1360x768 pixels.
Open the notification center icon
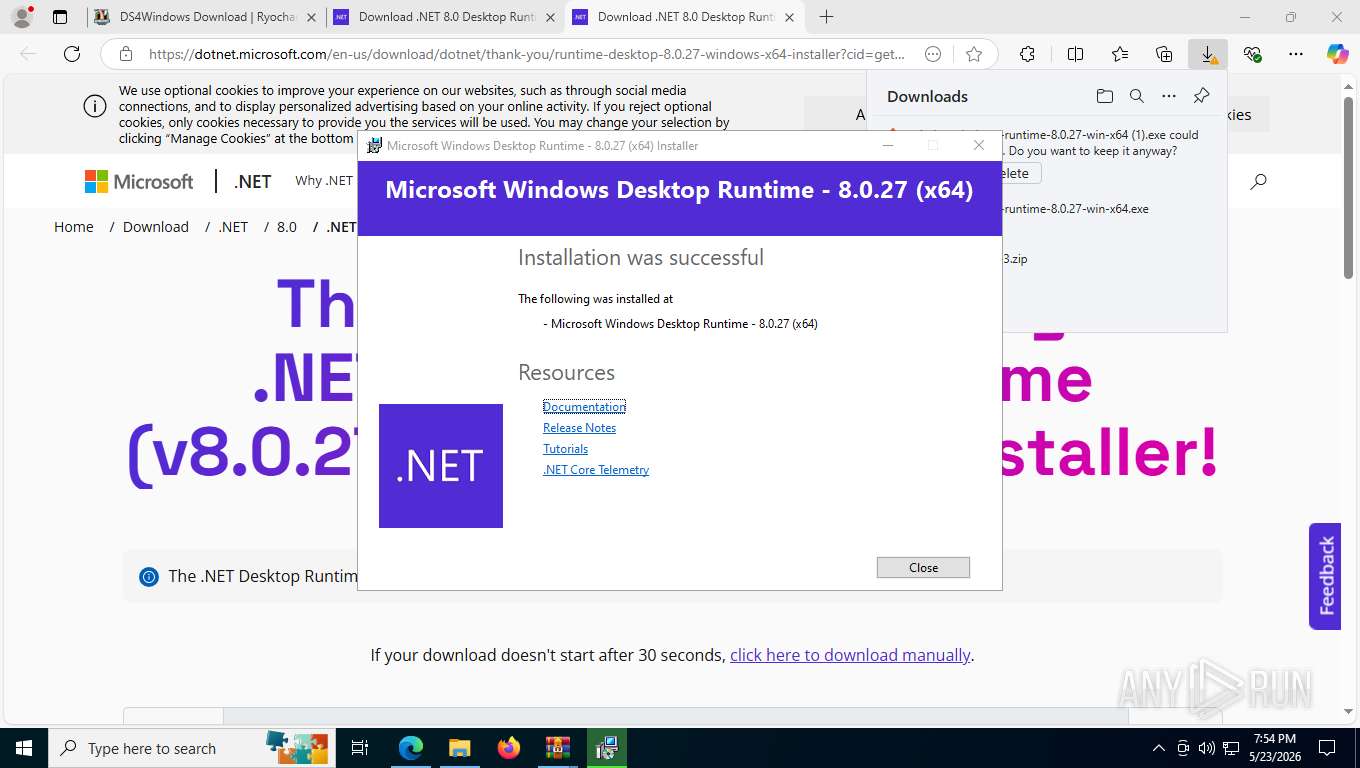point(1327,748)
